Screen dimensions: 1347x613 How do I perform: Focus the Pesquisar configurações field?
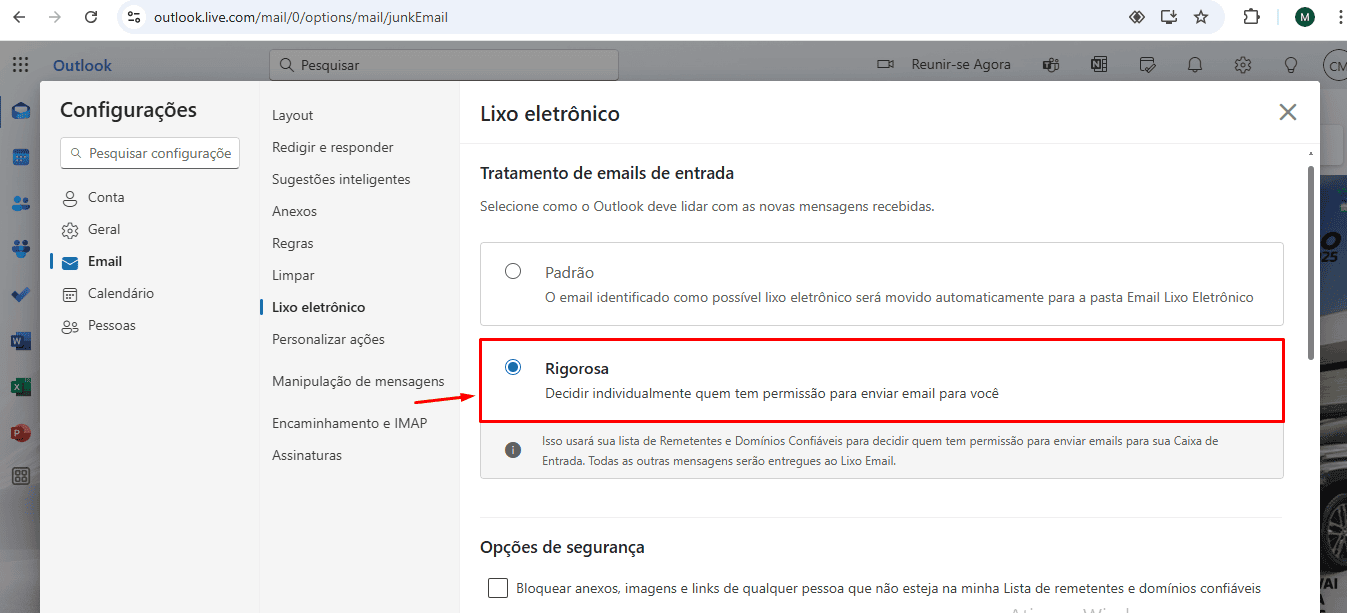point(150,153)
